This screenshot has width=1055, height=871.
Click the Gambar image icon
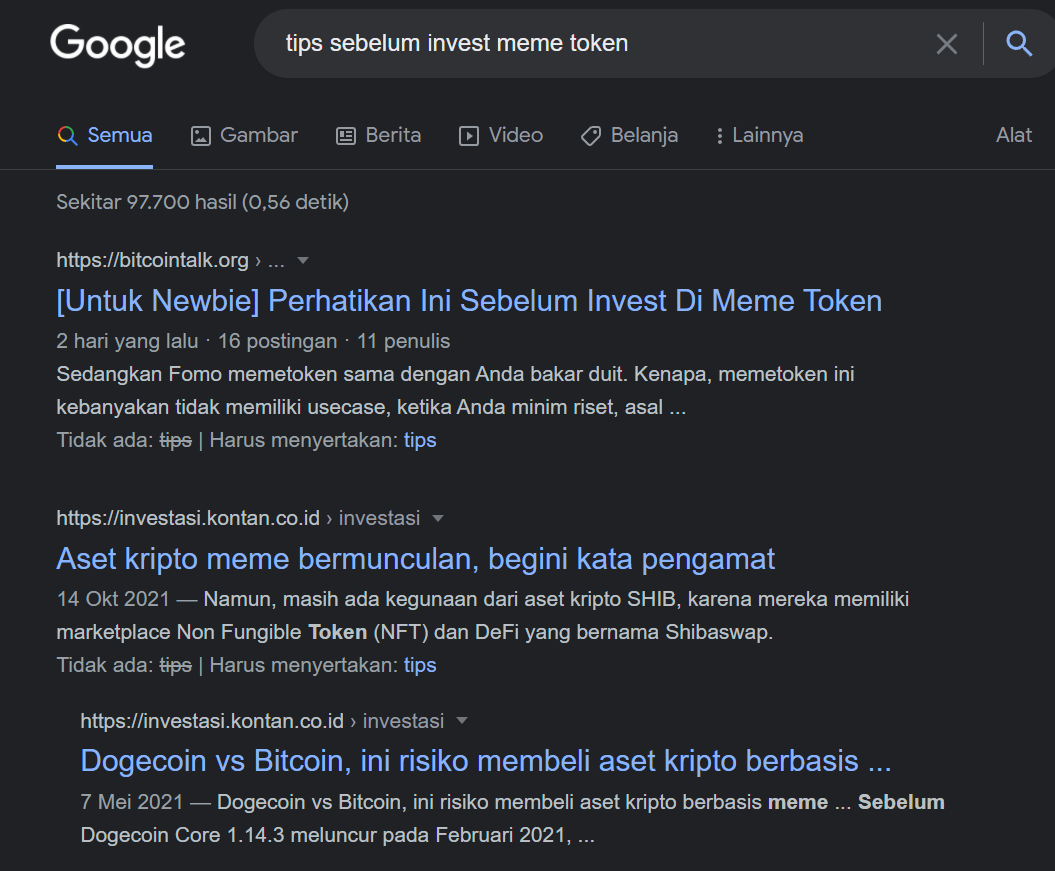pyautogui.click(x=201, y=136)
